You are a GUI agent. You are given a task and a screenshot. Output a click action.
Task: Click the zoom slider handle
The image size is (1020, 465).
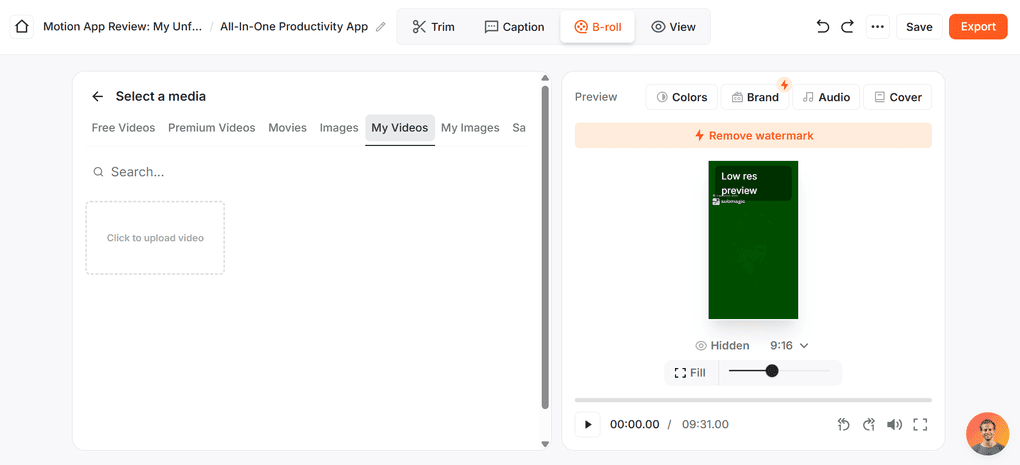coord(772,371)
